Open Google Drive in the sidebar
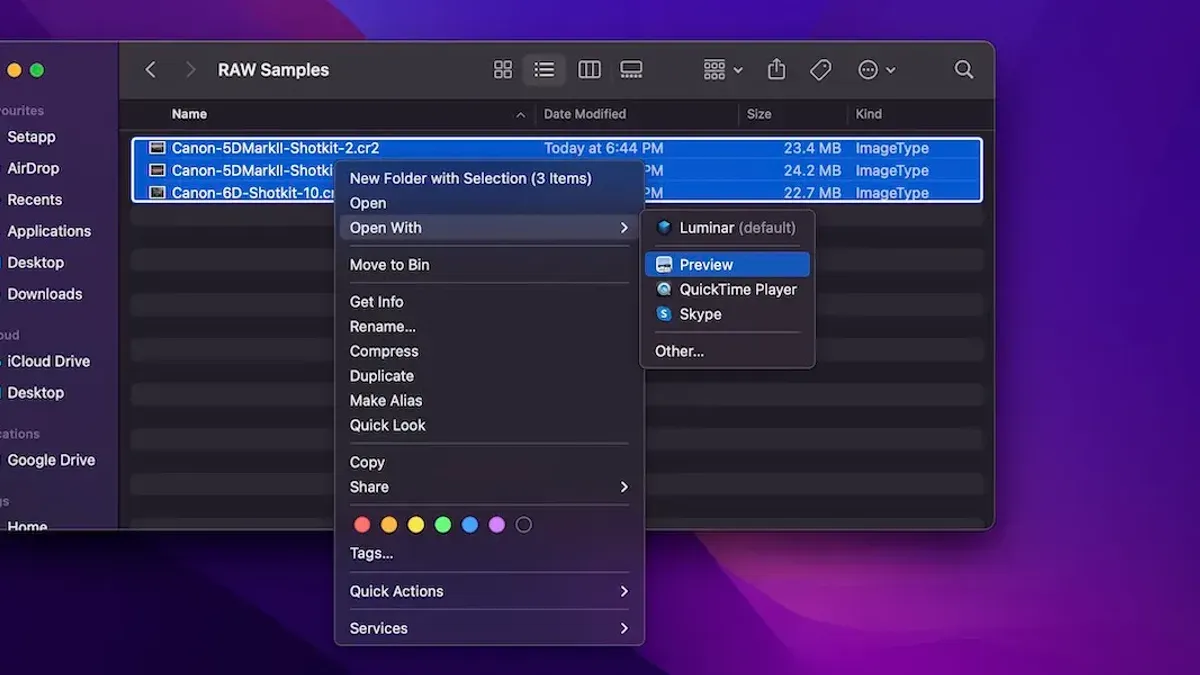 point(51,460)
